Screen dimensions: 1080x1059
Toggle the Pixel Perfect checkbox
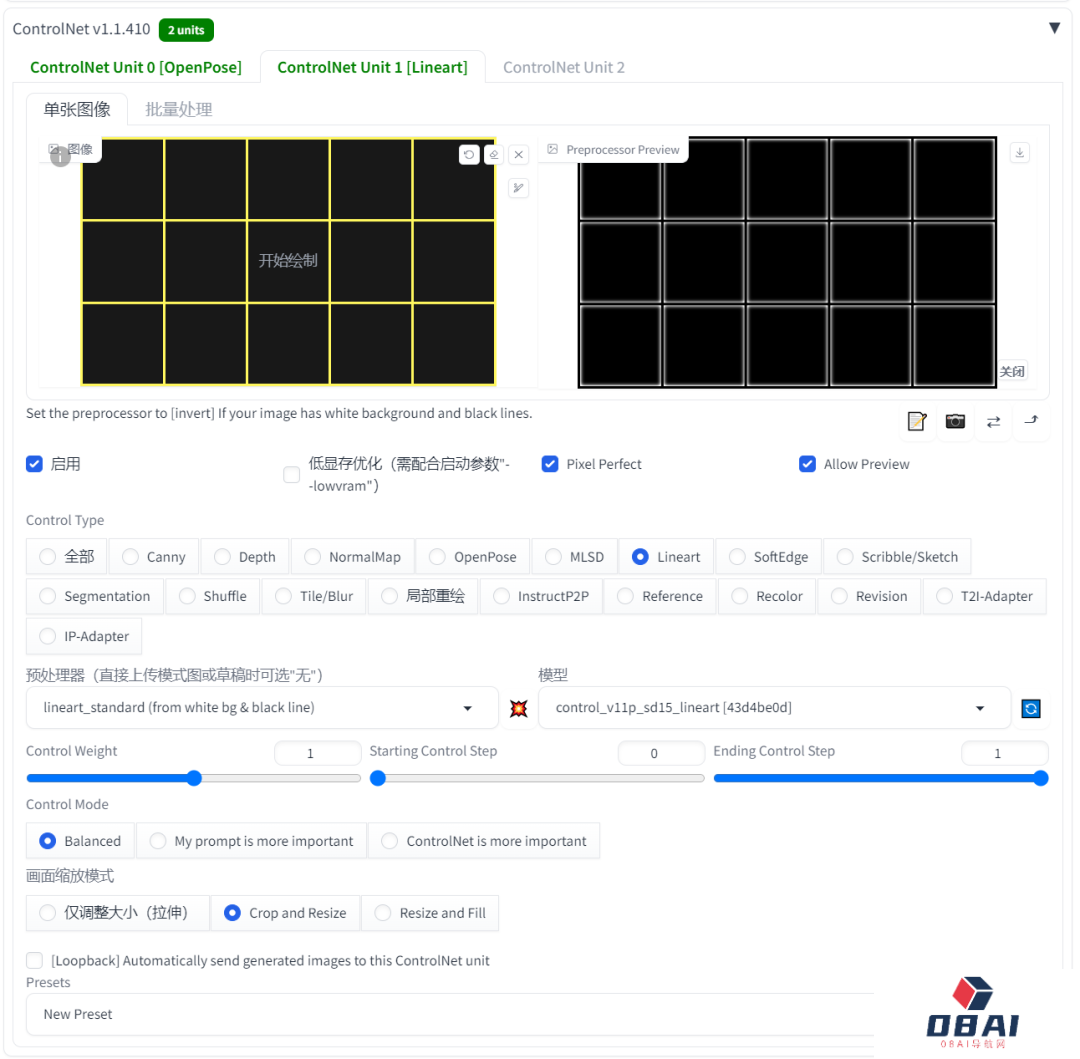[x=550, y=464]
